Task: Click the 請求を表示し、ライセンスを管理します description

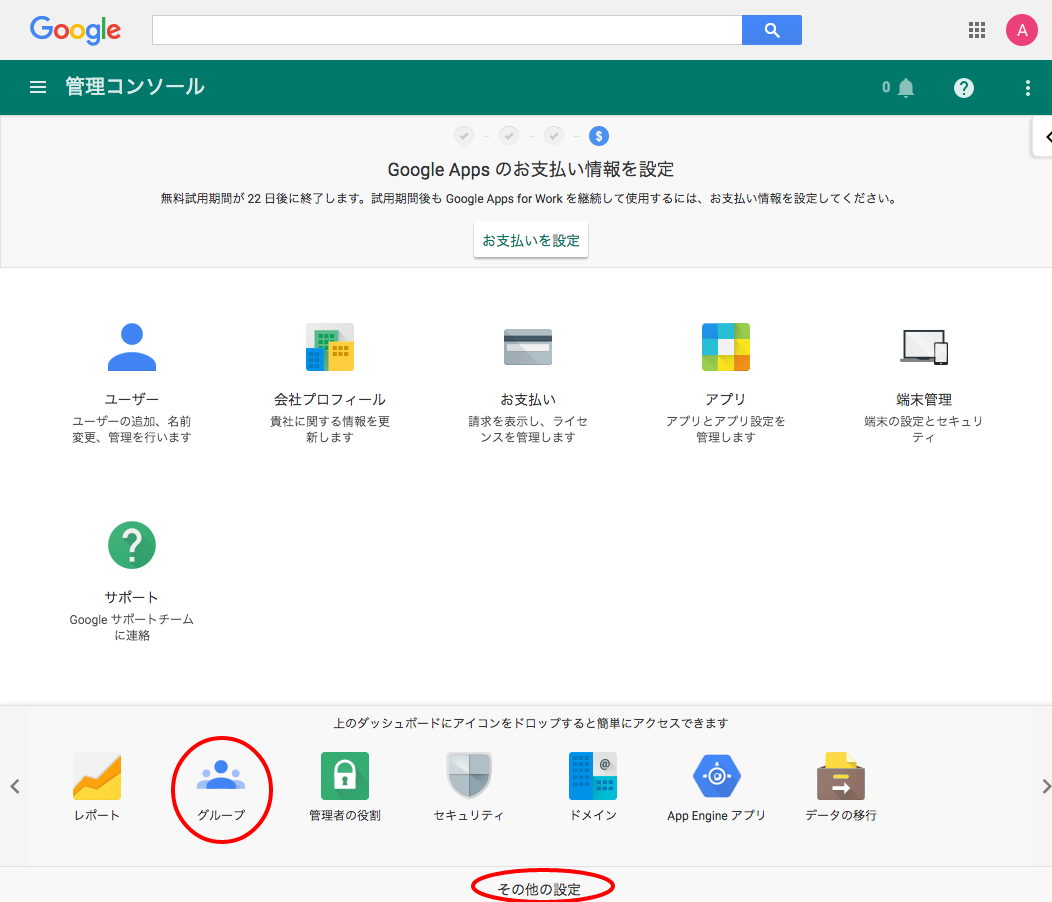Action: point(528,429)
